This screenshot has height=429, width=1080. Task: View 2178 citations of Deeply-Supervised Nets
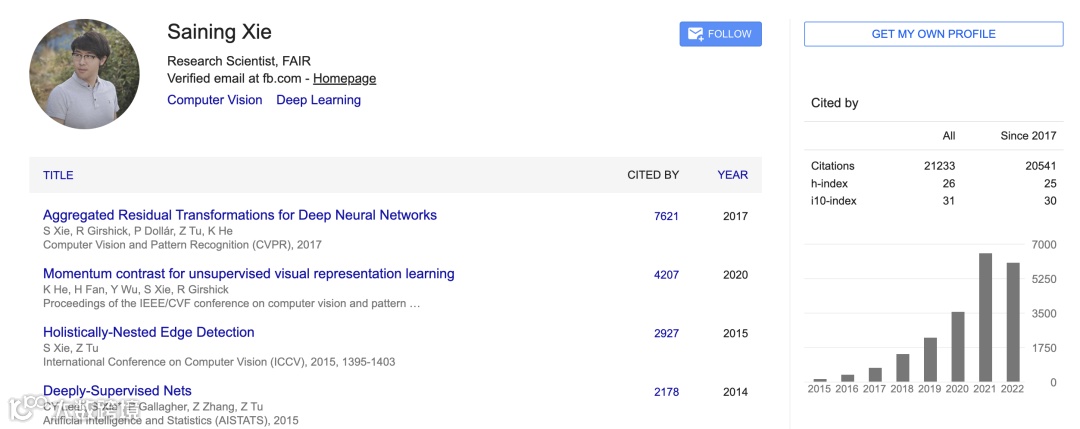click(666, 392)
